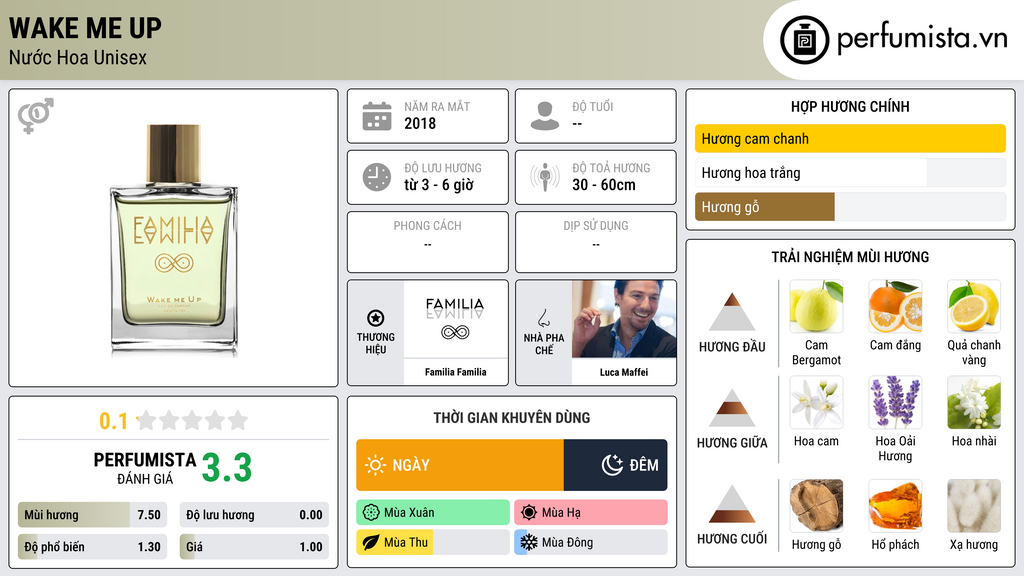Click the user rating value 0.1
The width and height of the screenshot is (1024, 576).
click(x=113, y=421)
